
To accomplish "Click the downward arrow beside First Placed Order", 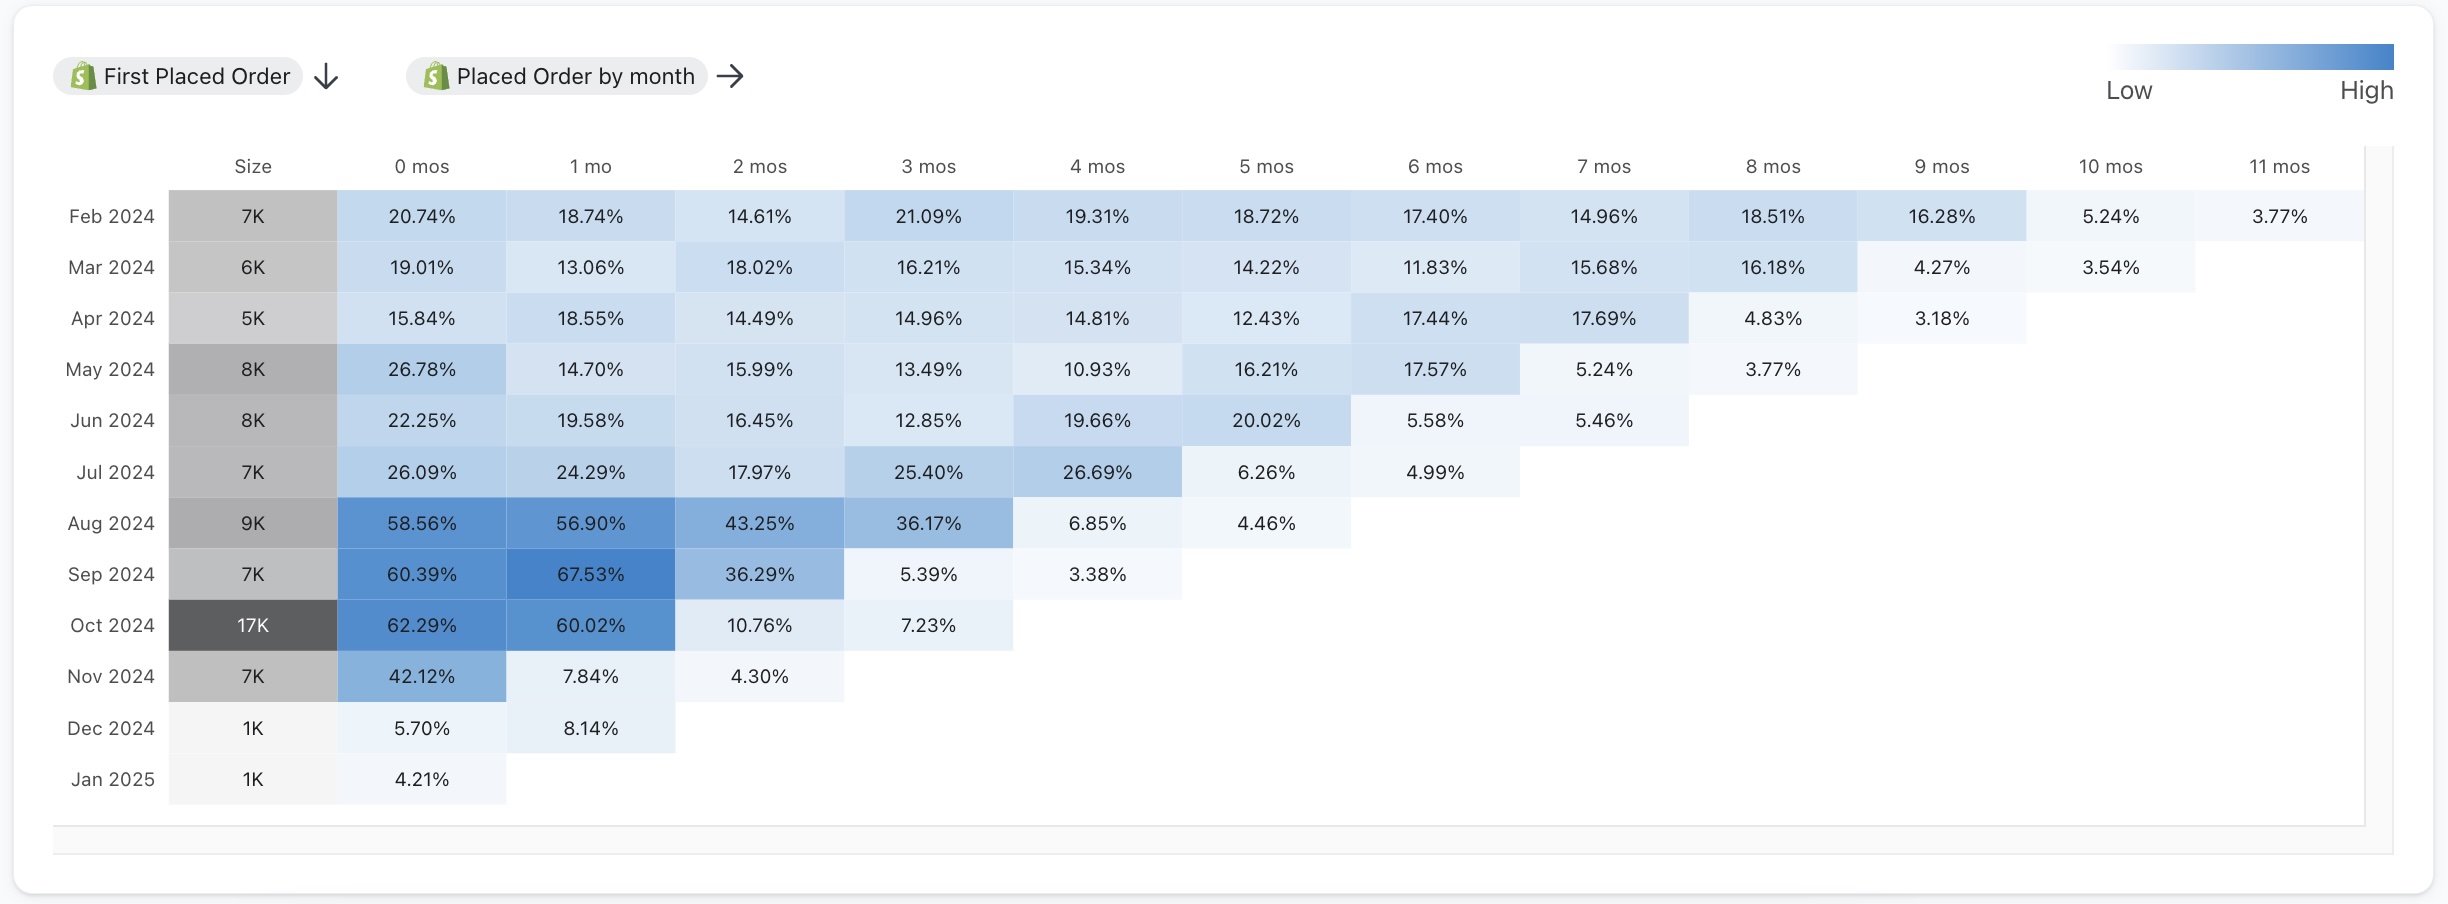I will pyautogui.click(x=326, y=76).
